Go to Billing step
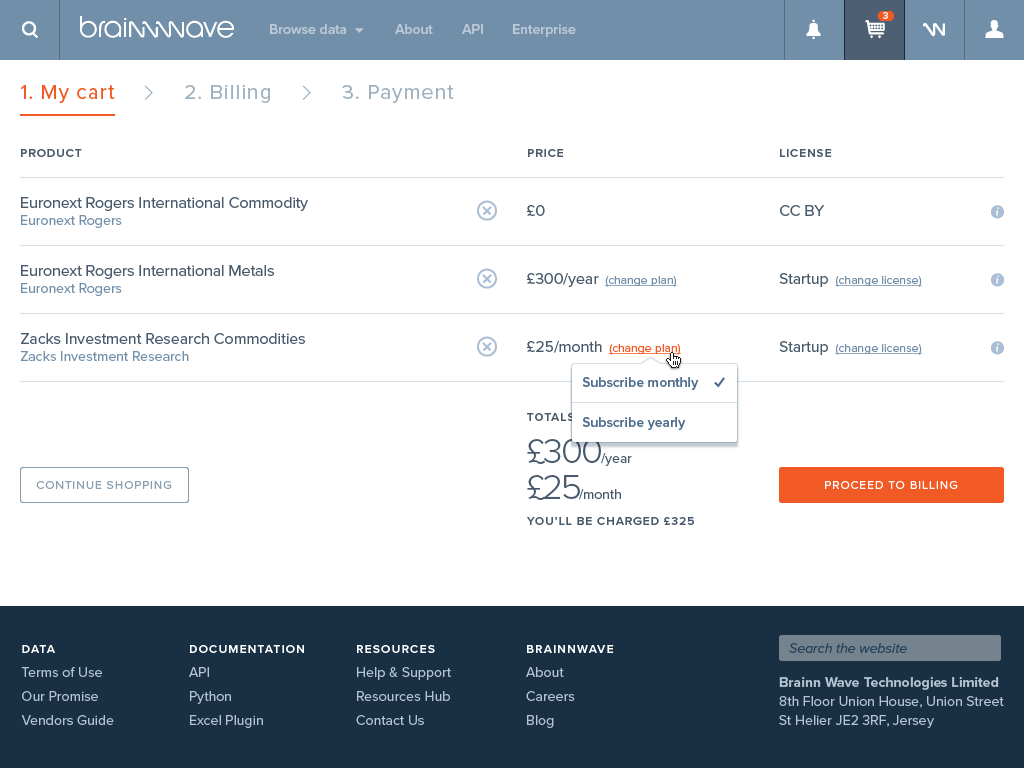This screenshot has width=1024, height=768. click(228, 93)
